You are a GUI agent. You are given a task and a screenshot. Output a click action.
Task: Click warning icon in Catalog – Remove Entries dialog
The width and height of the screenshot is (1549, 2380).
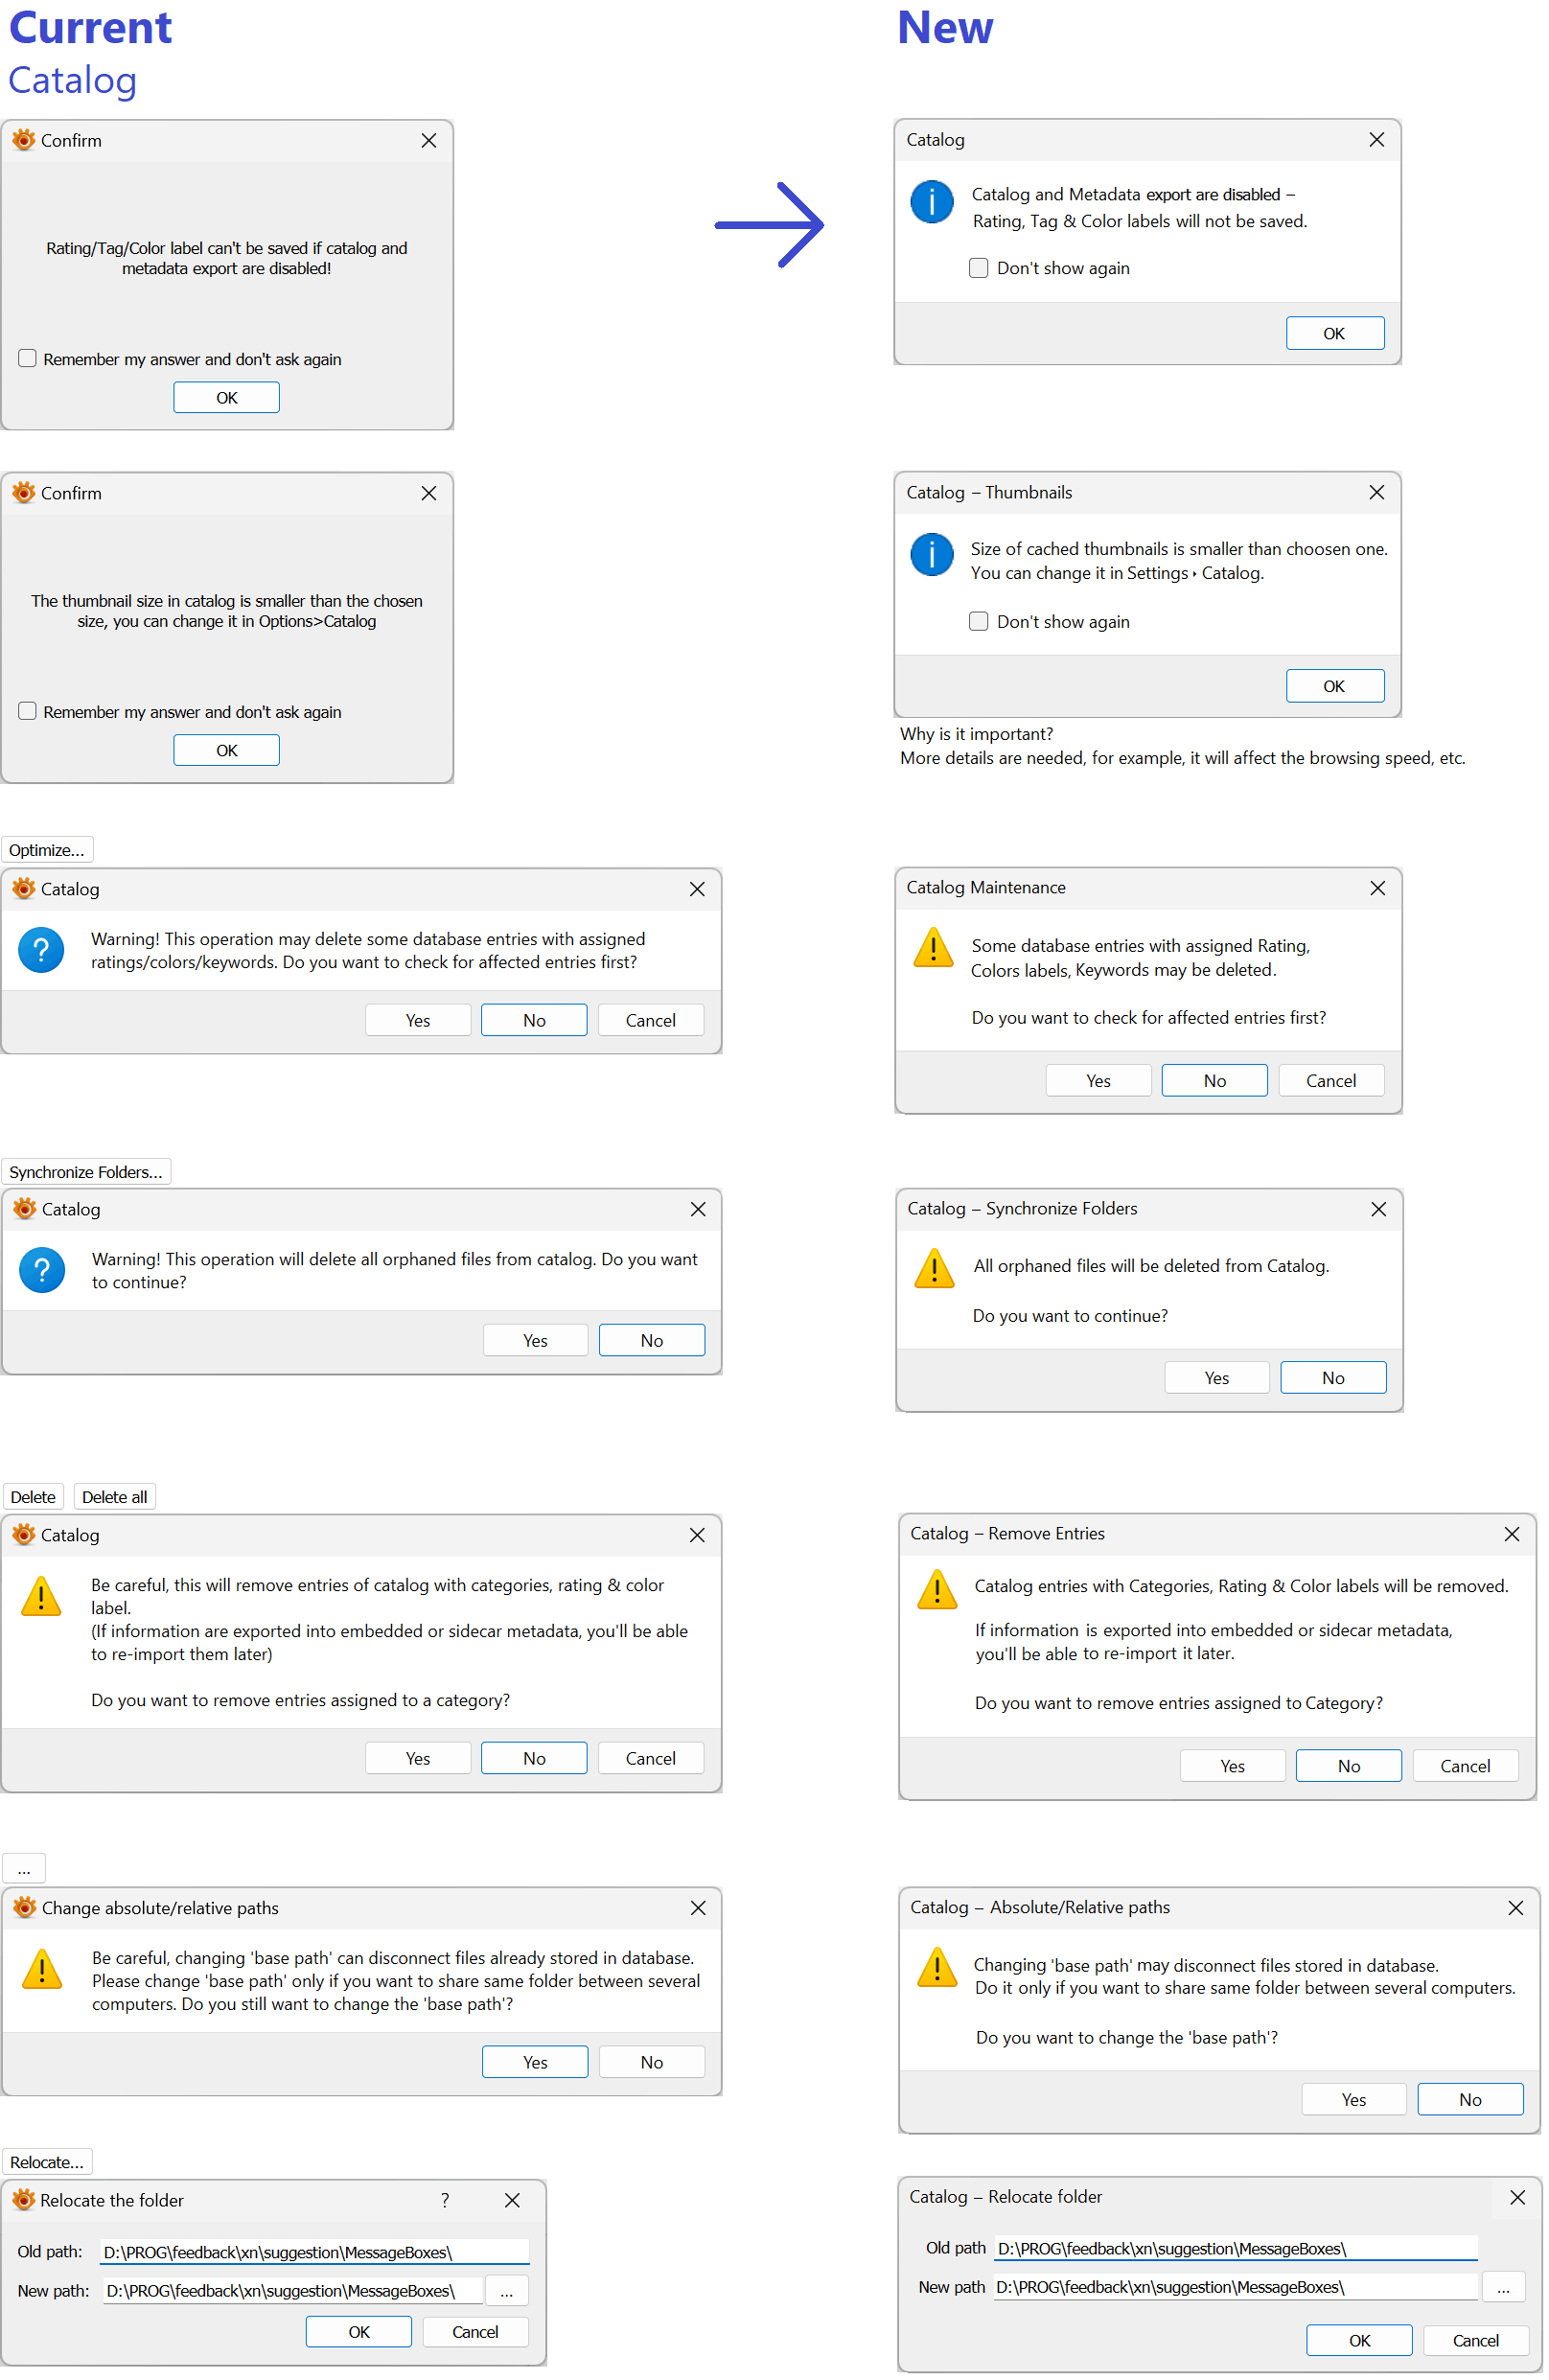[937, 1588]
